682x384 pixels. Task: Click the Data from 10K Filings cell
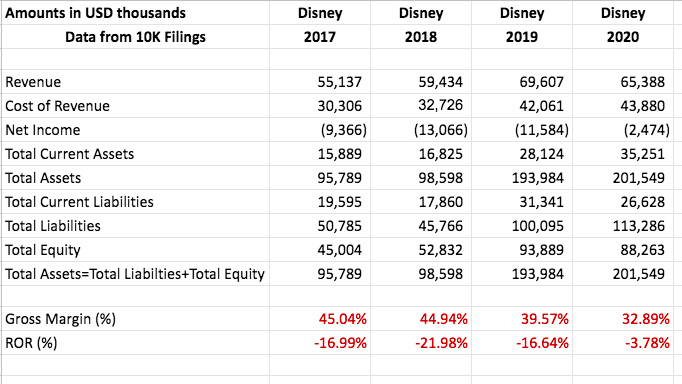pos(135,37)
